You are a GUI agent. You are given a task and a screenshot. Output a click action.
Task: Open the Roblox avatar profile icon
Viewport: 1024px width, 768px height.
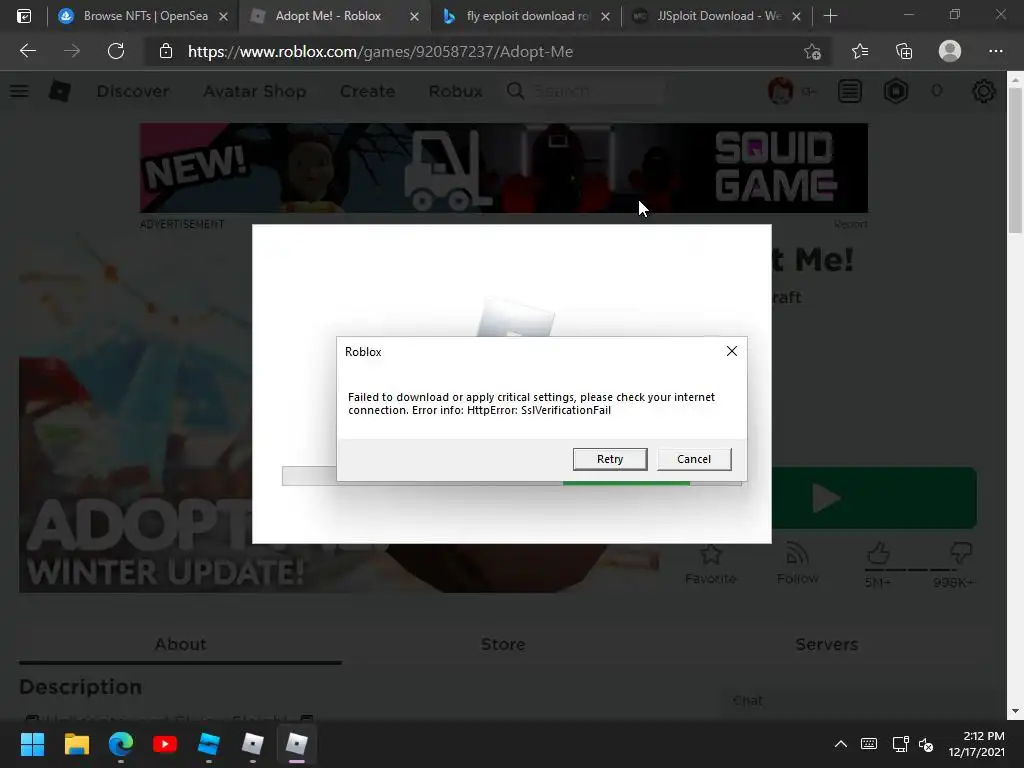point(781,91)
